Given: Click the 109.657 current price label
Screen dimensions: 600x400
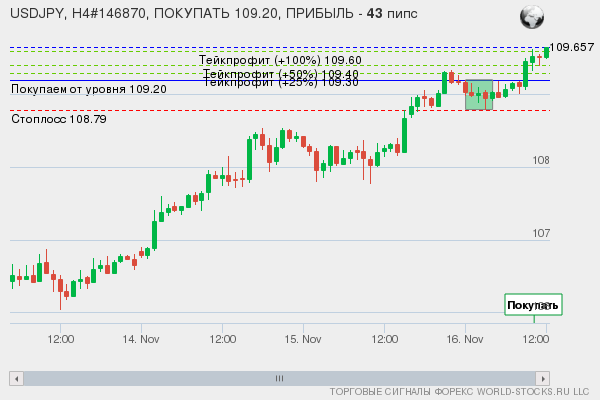Looking at the screenshot, I should pyautogui.click(x=573, y=47).
